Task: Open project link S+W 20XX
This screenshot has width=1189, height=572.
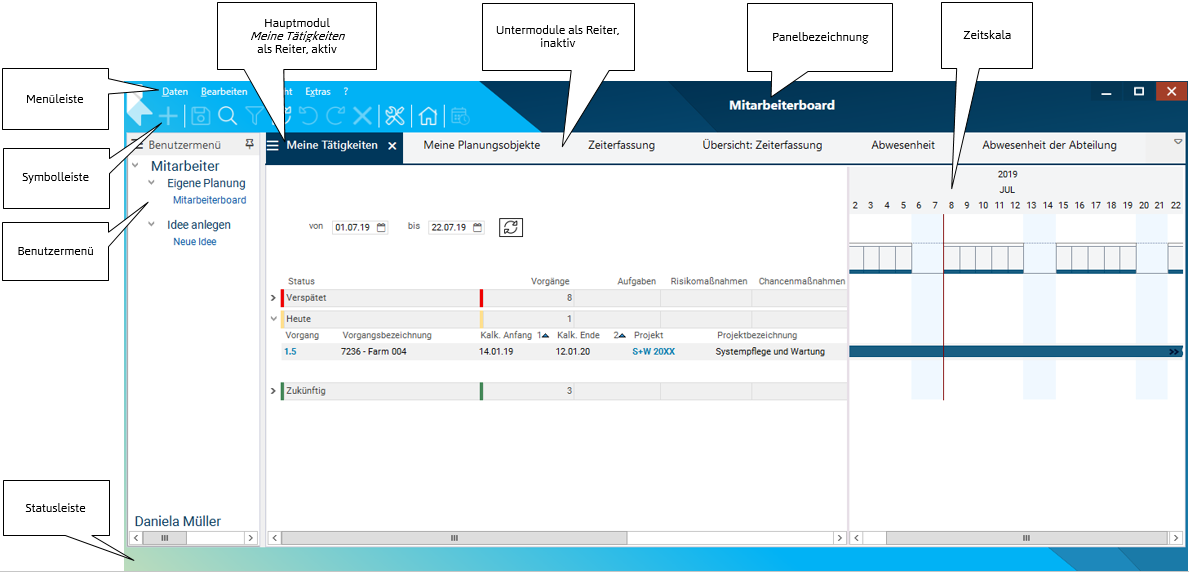Action: [653, 352]
